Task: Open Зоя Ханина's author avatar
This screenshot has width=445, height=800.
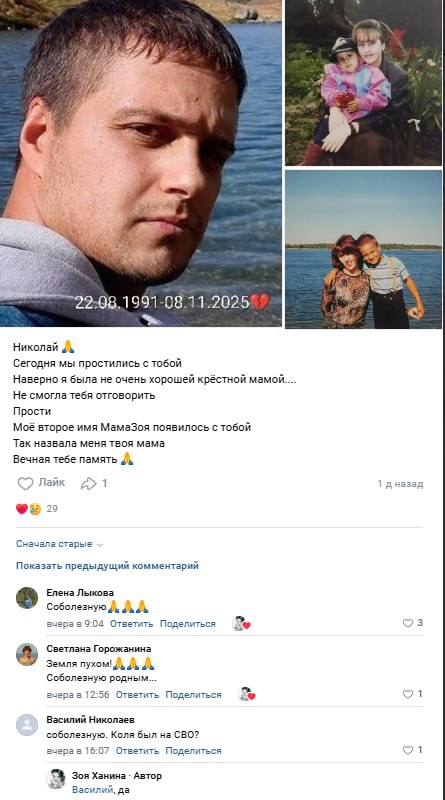Action: 56,779
